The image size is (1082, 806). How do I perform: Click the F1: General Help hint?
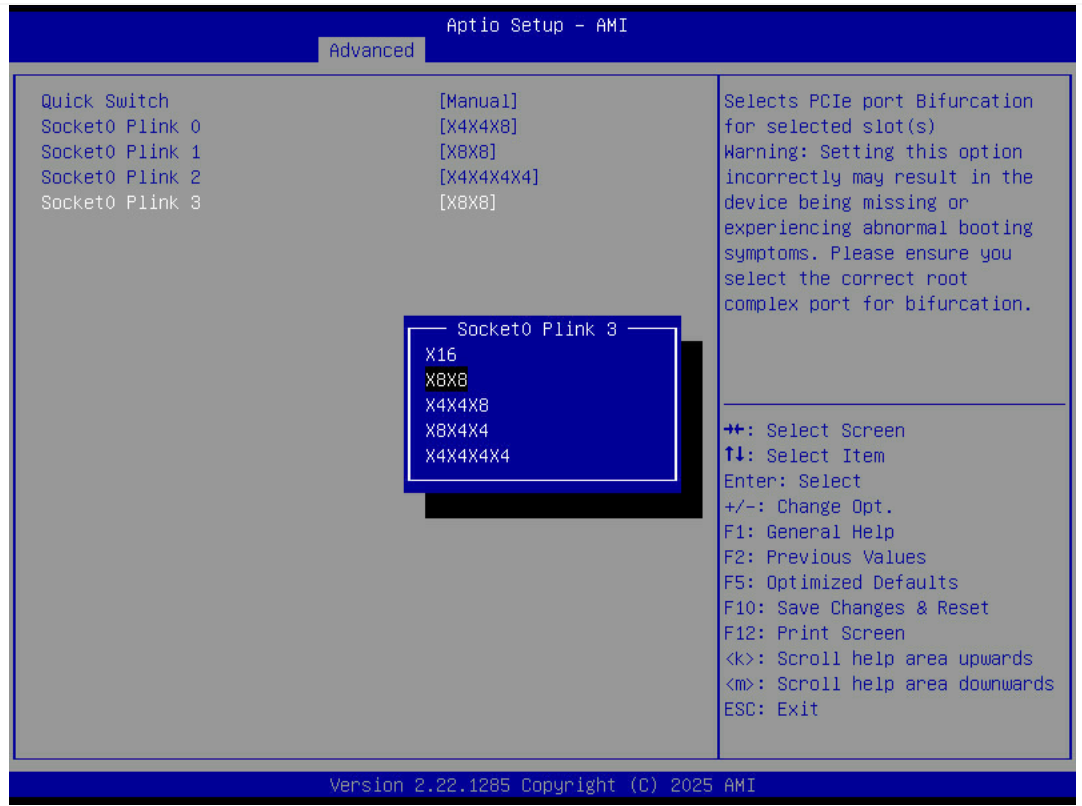coord(808,532)
